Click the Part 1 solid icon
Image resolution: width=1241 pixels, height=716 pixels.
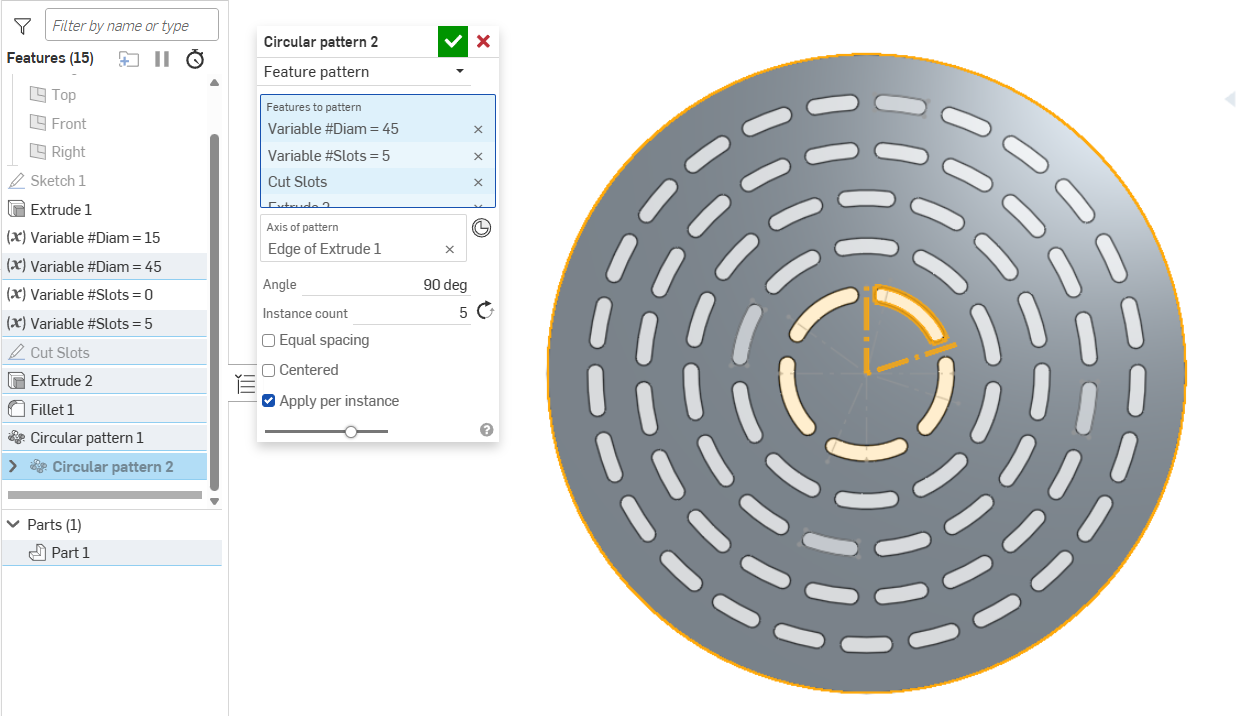[37, 553]
